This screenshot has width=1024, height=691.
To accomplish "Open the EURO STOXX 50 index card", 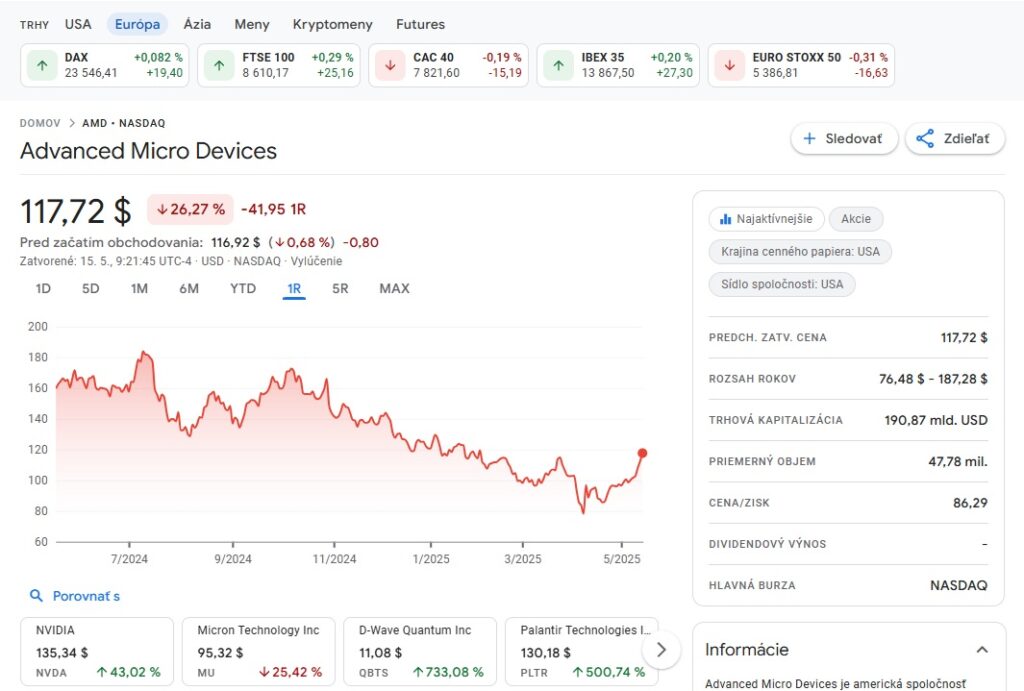I will 801,65.
